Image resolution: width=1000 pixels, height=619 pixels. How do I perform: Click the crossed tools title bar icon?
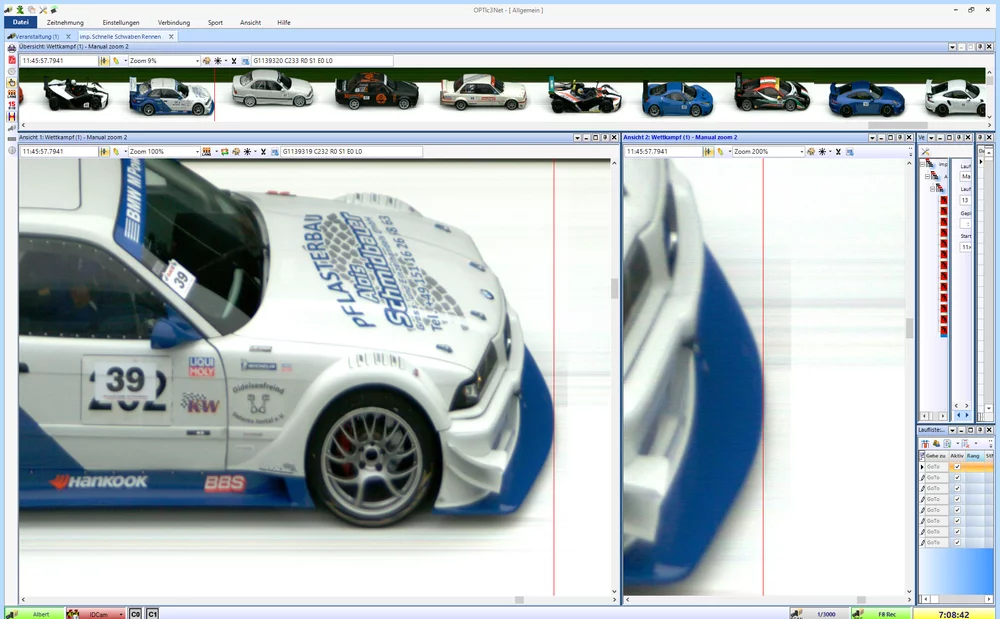click(43, 10)
